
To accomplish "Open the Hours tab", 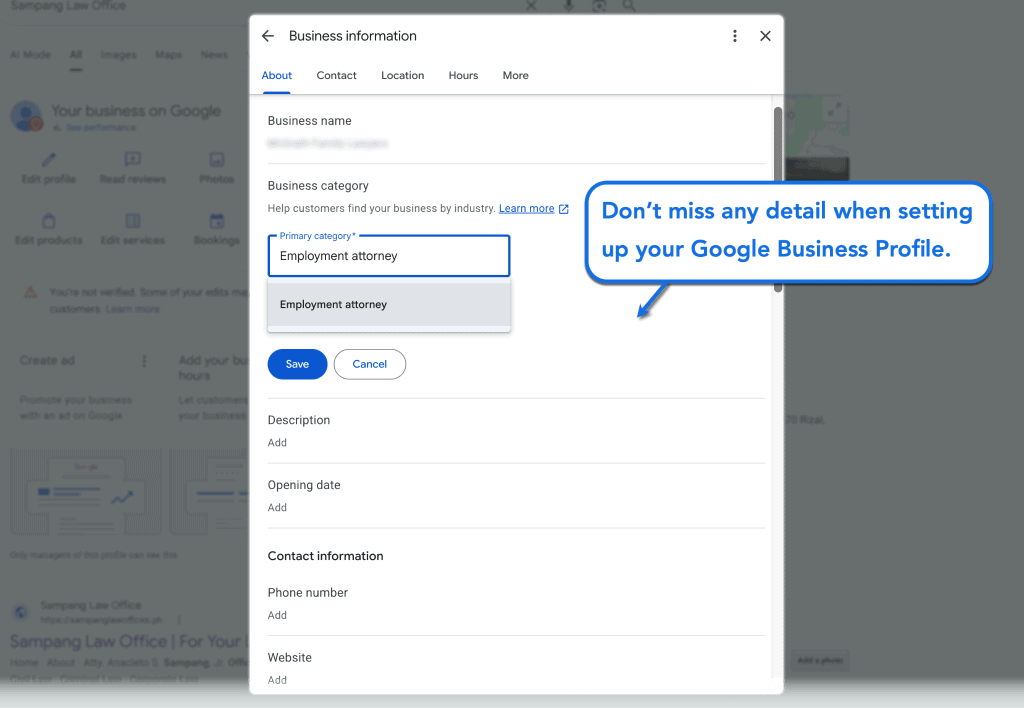I will point(463,76).
